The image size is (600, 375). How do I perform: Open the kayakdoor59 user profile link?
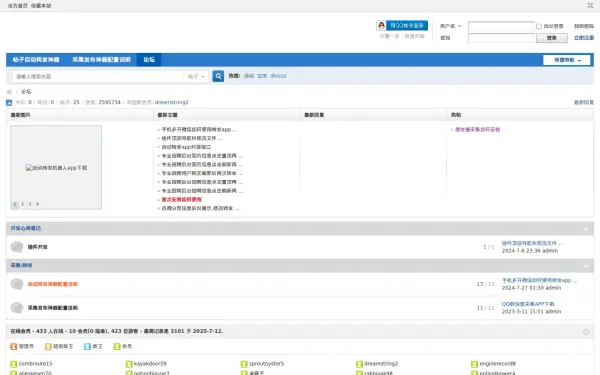[150, 364]
